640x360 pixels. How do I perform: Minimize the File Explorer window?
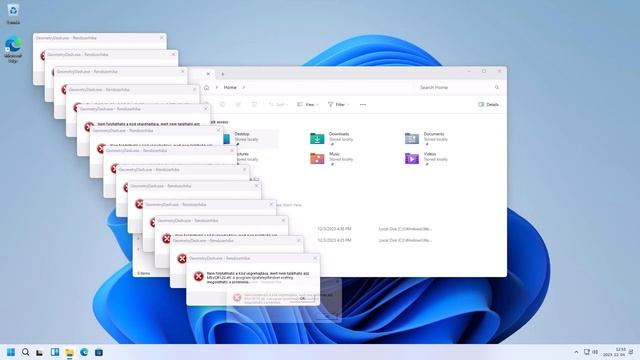[x=469, y=71]
